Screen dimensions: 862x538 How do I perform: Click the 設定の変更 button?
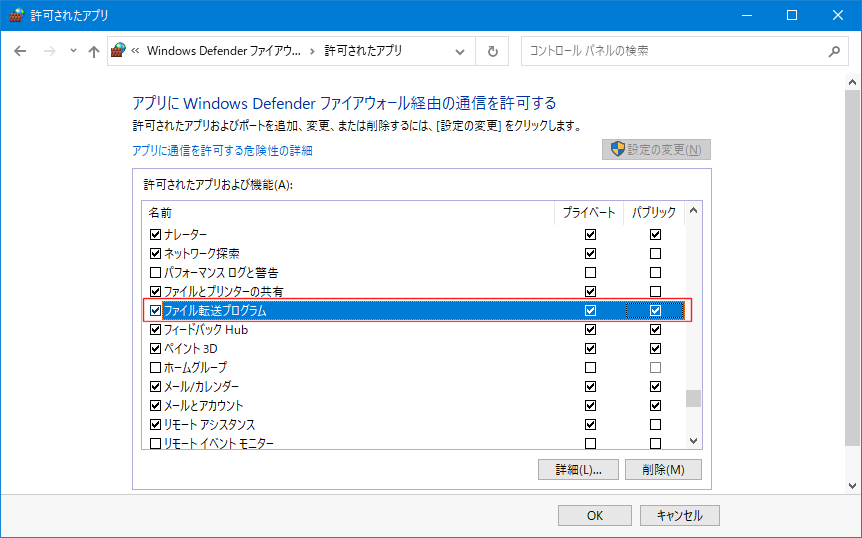pos(656,149)
